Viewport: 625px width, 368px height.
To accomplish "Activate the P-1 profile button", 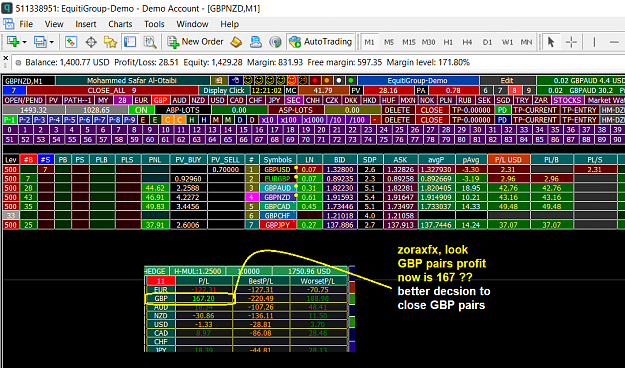I will pyautogui.click(x=9, y=120).
